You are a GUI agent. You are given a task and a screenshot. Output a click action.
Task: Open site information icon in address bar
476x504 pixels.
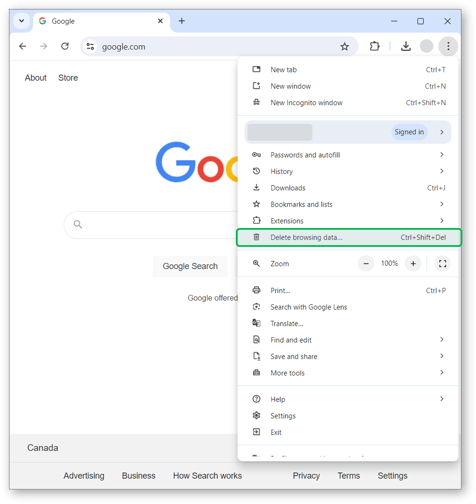(x=90, y=46)
